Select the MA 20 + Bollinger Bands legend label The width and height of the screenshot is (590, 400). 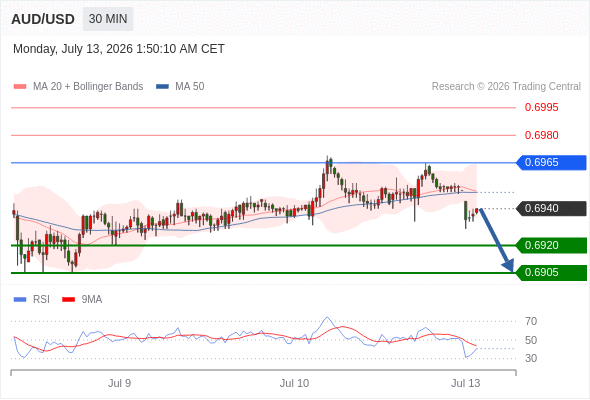pos(88,87)
